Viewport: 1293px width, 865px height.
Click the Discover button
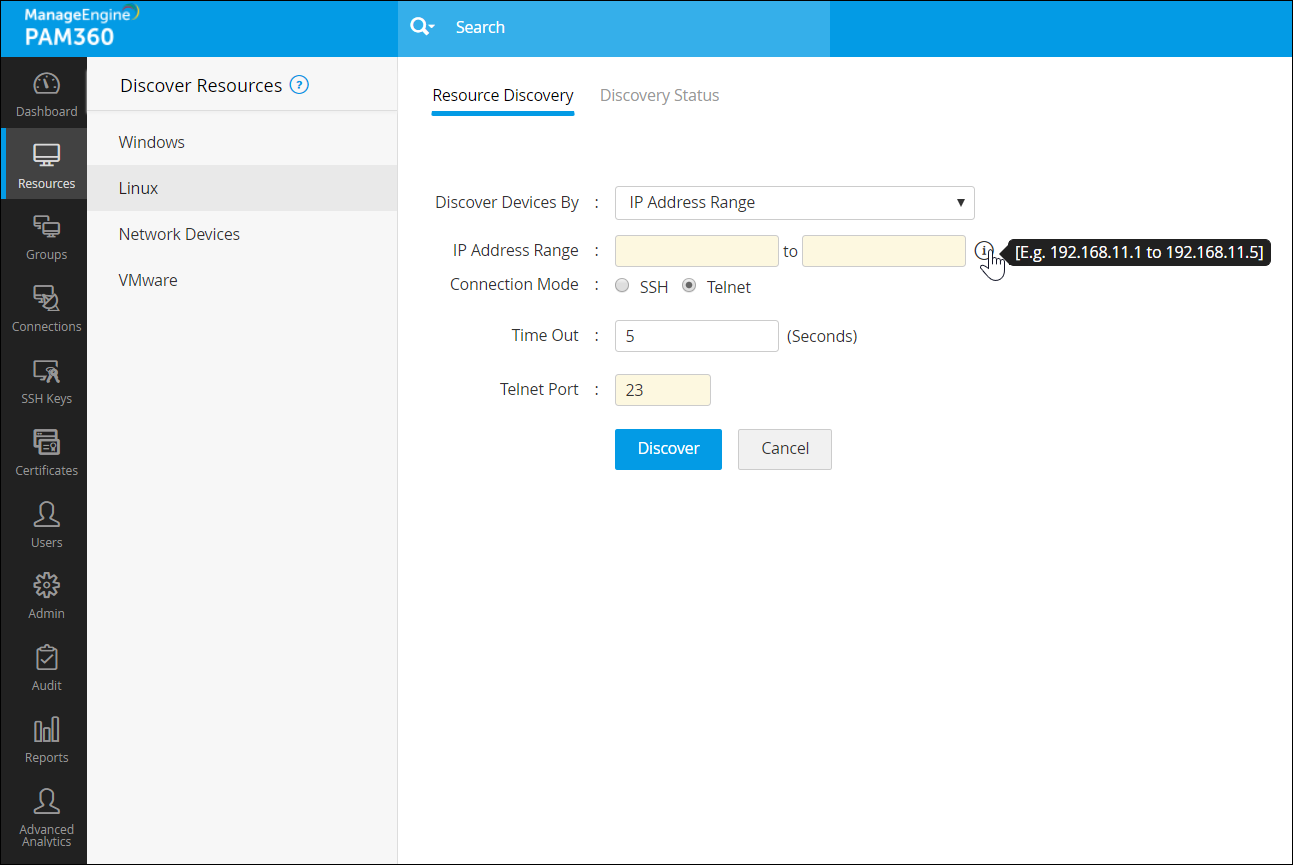coord(668,449)
